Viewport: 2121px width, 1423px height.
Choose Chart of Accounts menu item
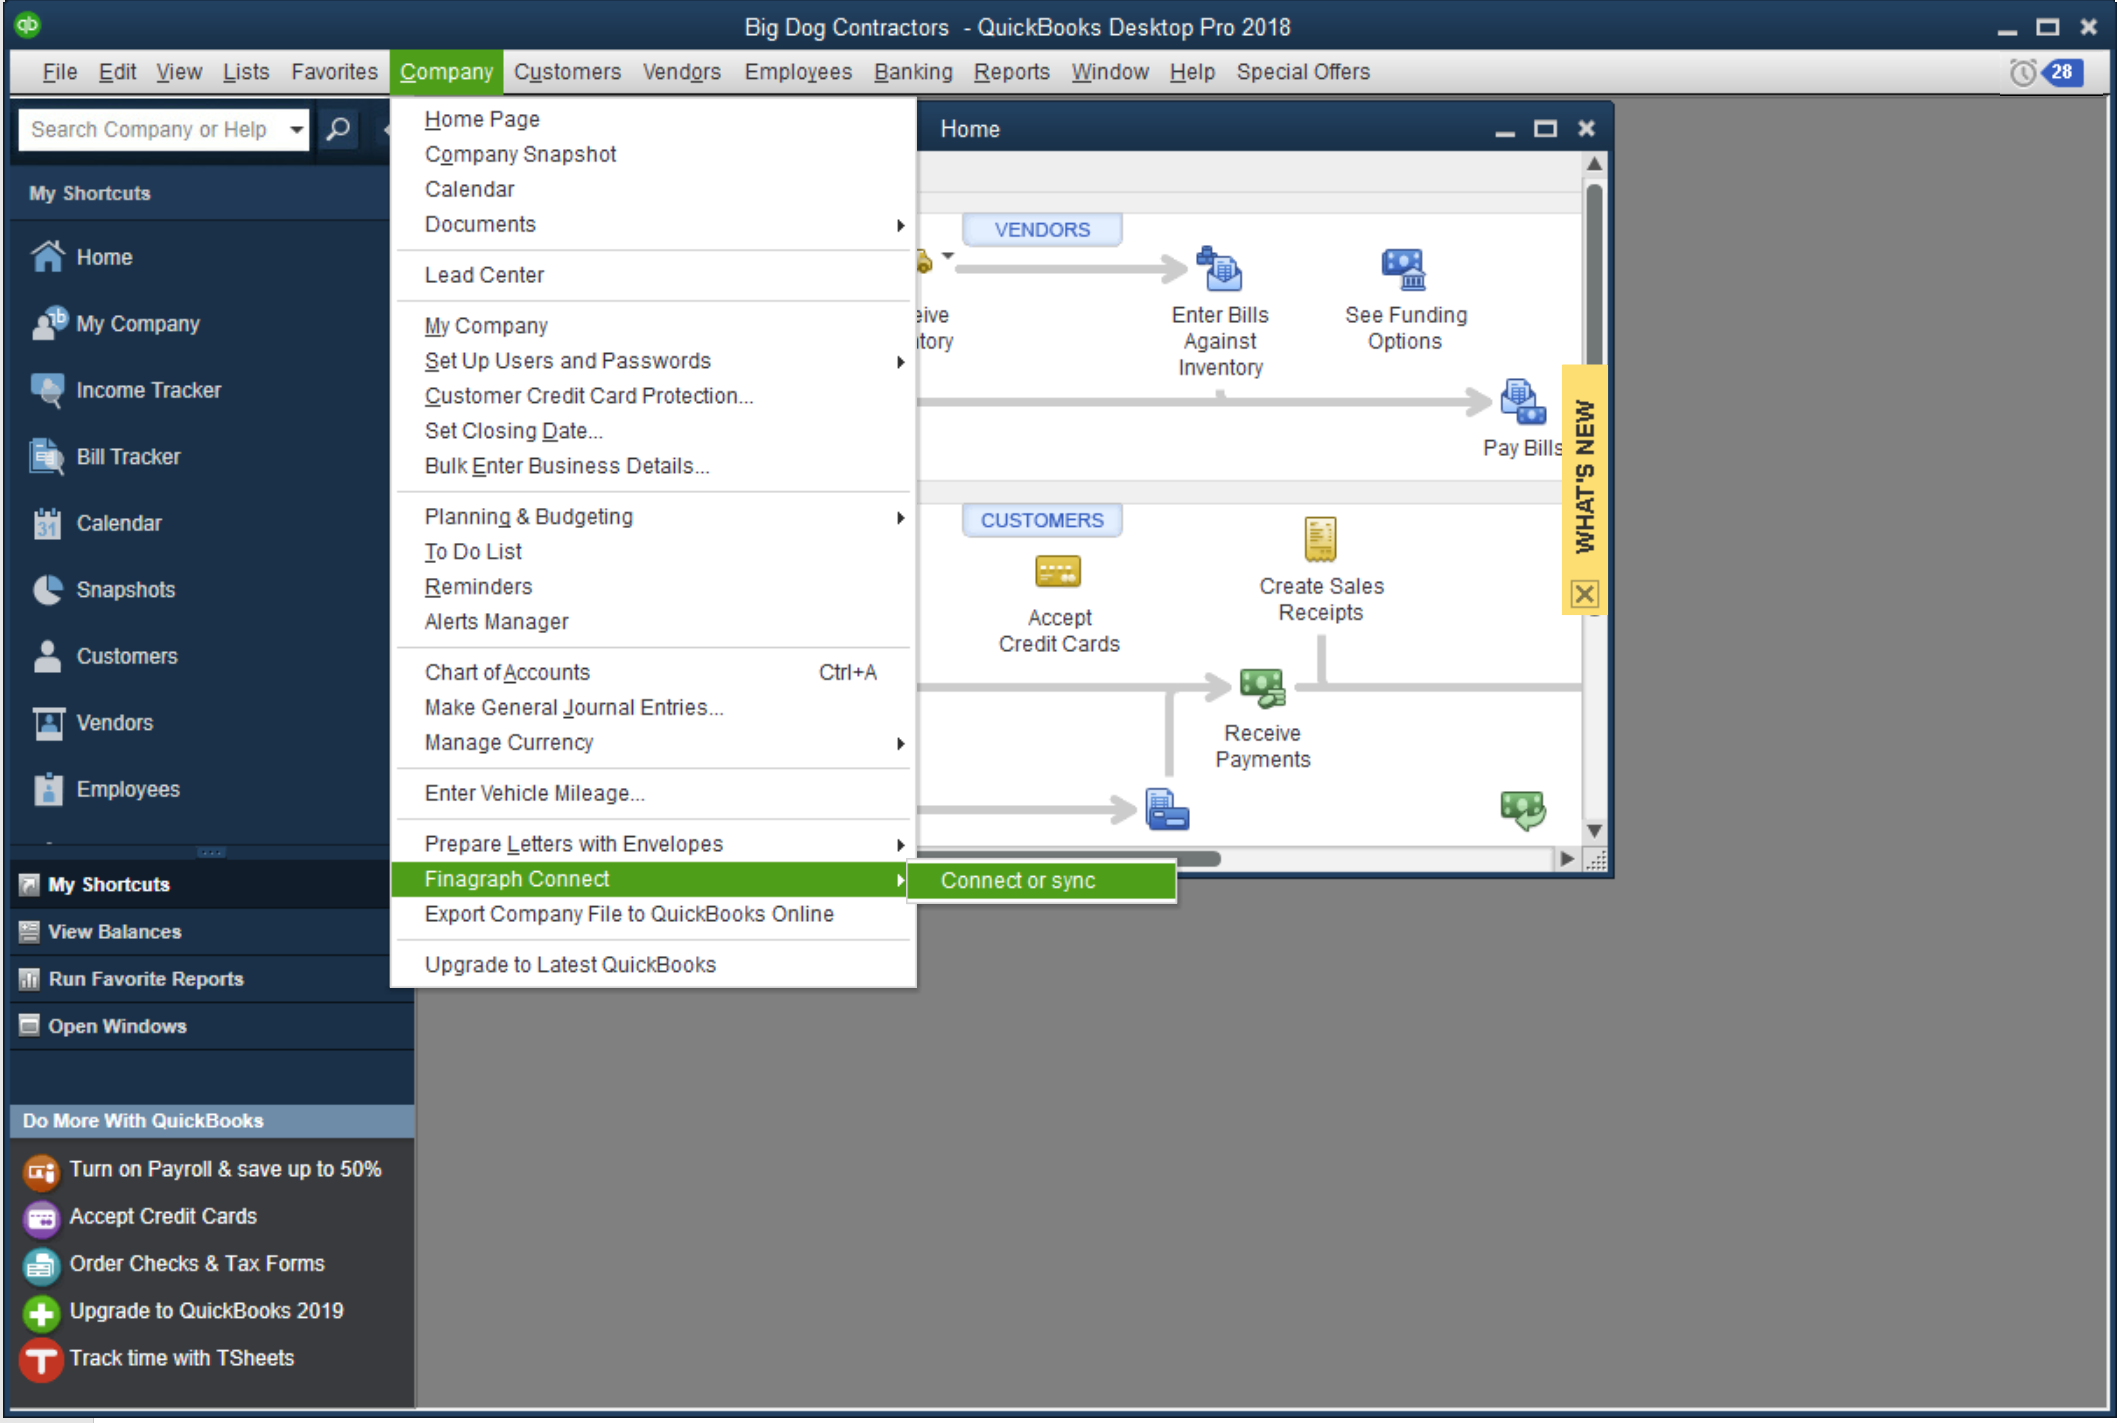click(x=652, y=672)
